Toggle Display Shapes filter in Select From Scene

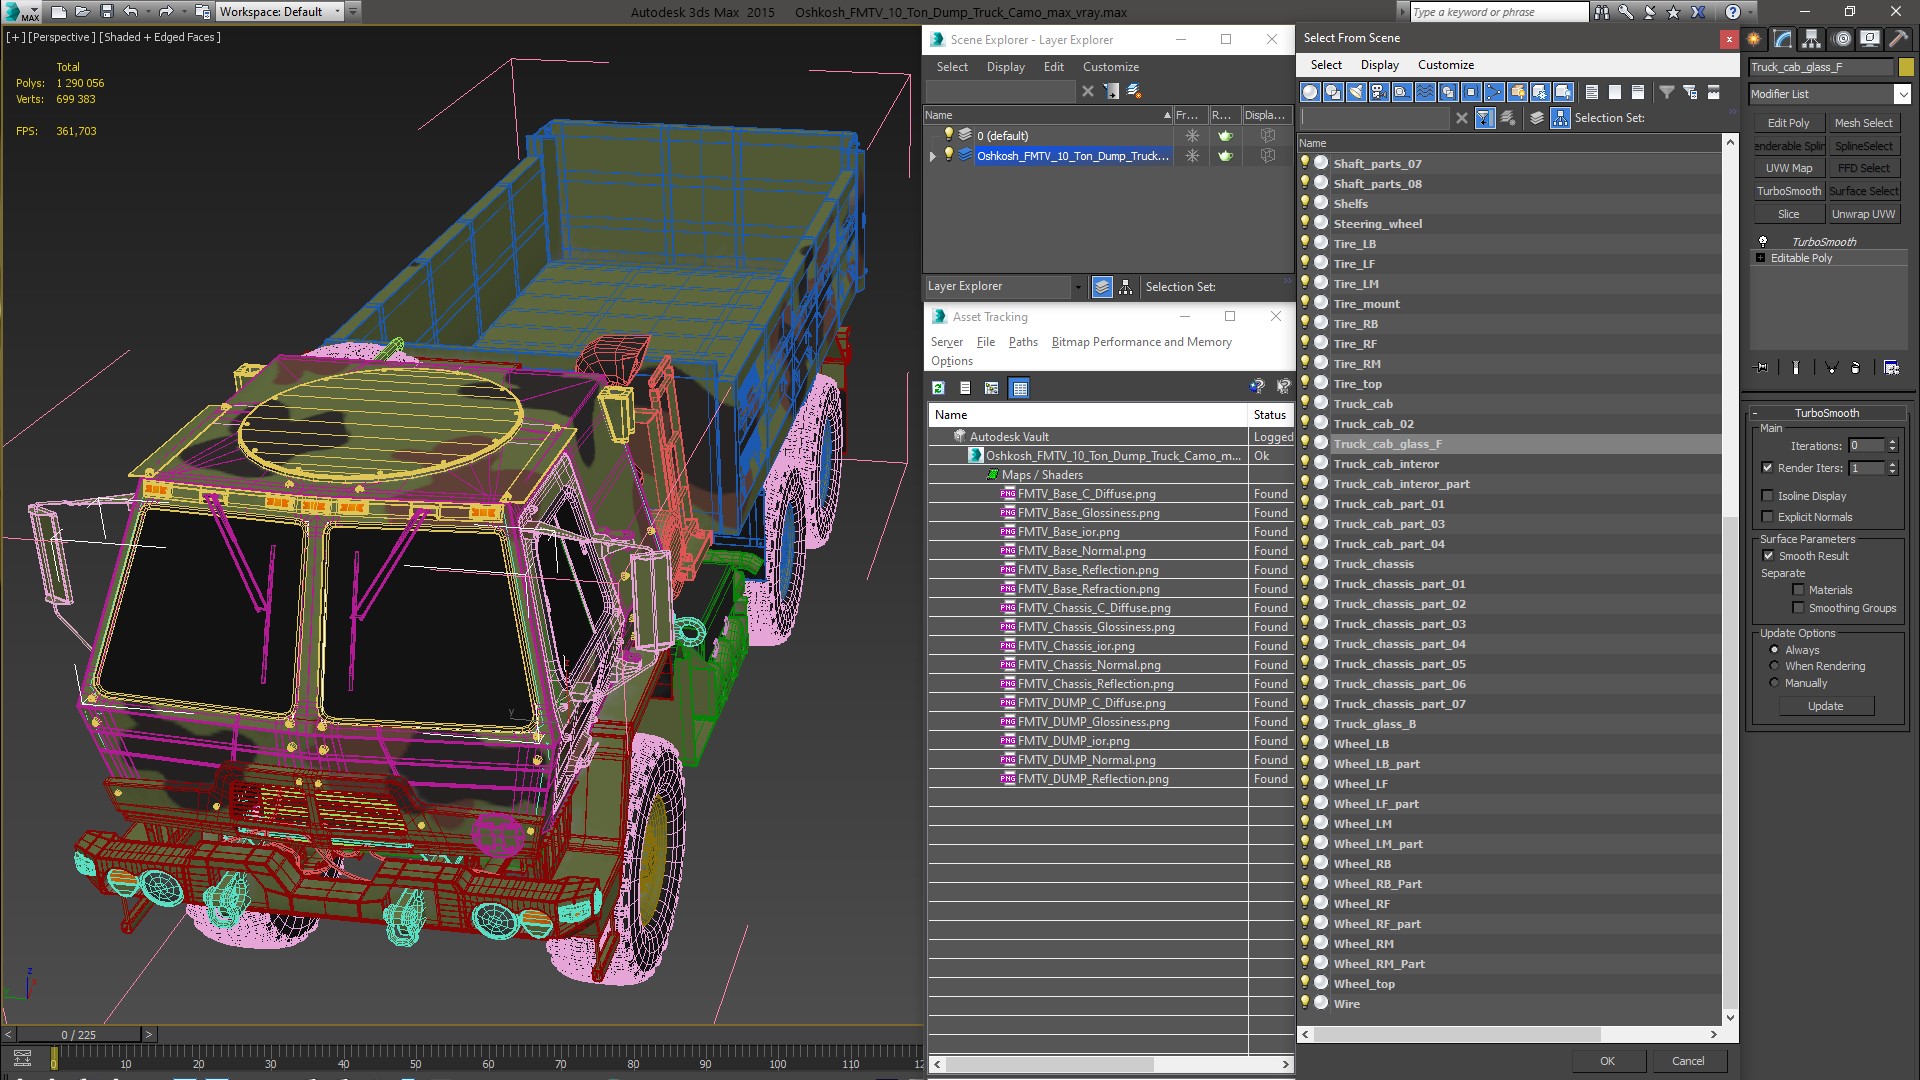[1333, 92]
